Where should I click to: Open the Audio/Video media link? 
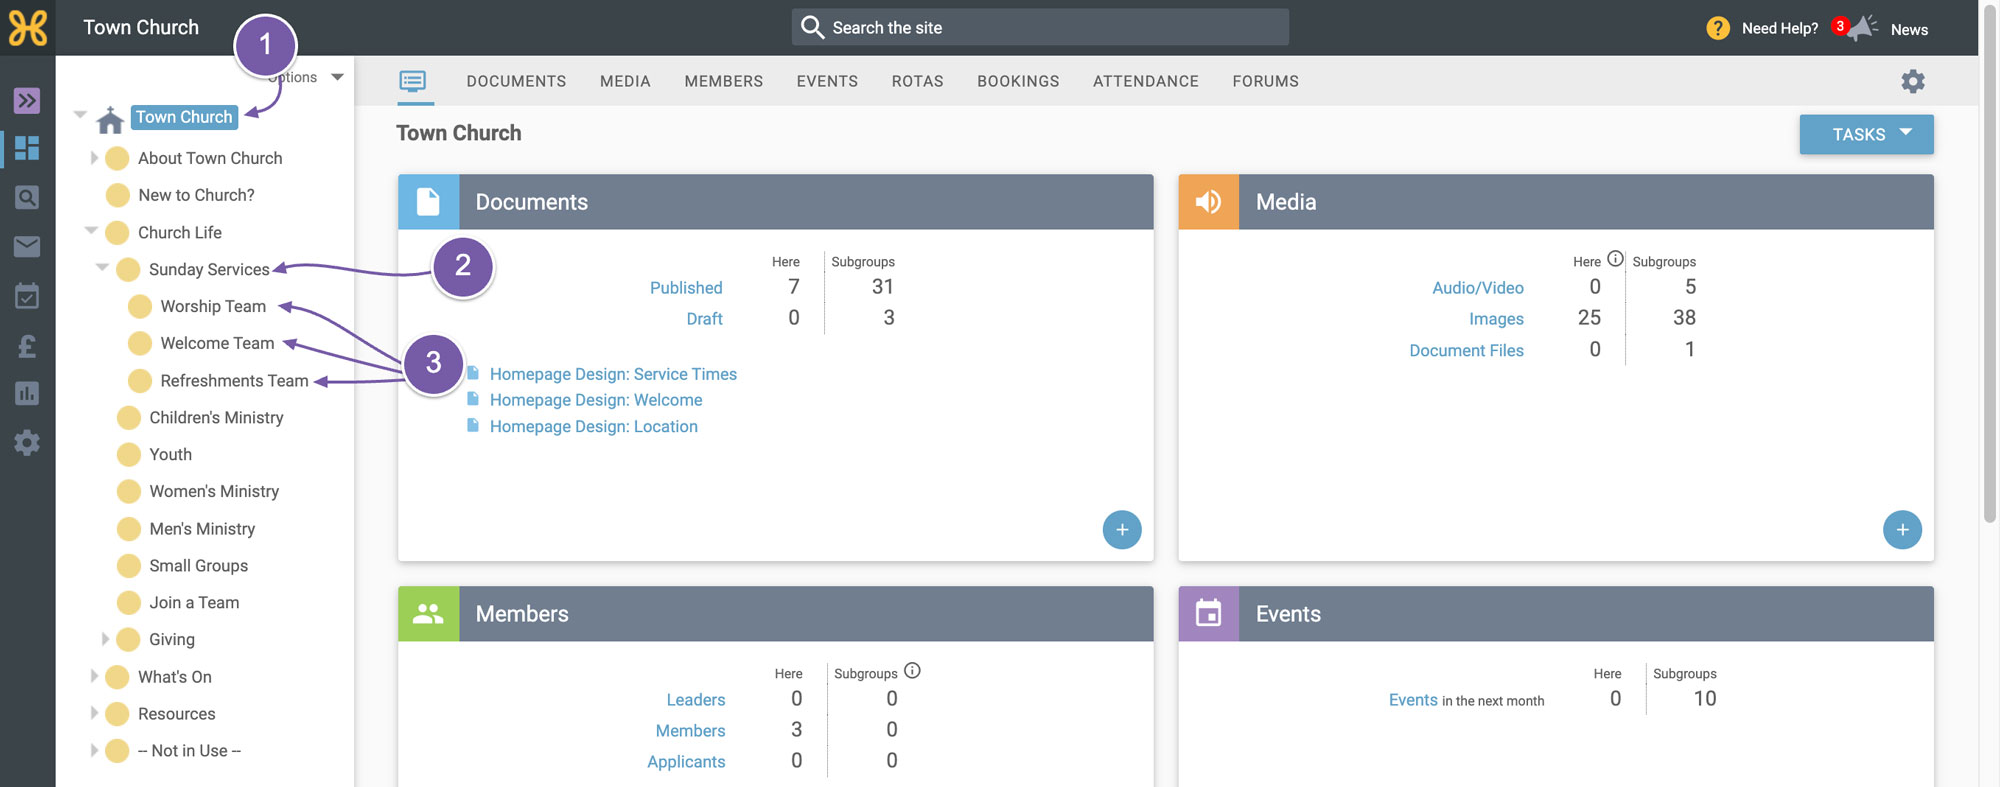pyautogui.click(x=1478, y=288)
